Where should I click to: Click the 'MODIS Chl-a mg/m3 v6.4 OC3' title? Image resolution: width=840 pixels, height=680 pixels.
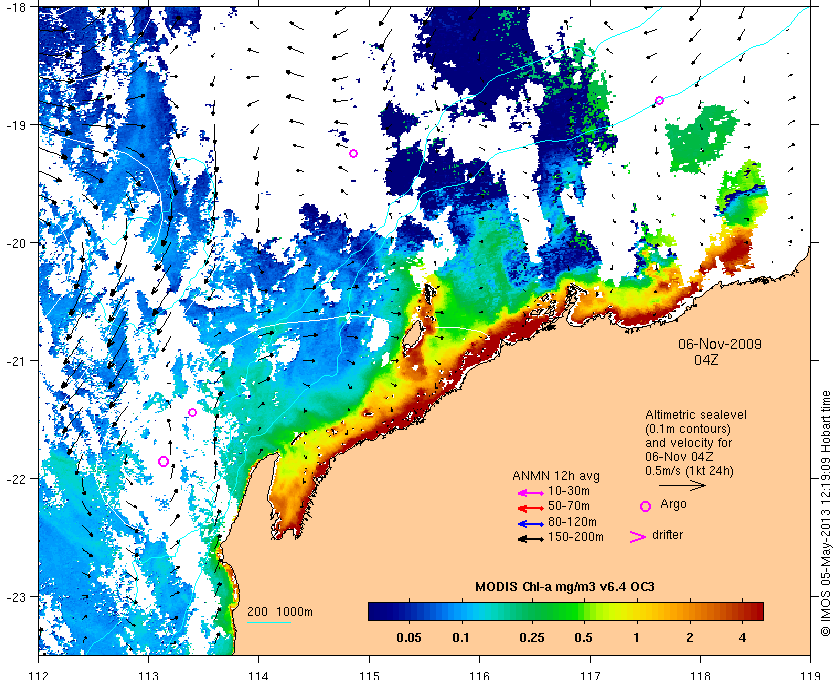point(565,587)
